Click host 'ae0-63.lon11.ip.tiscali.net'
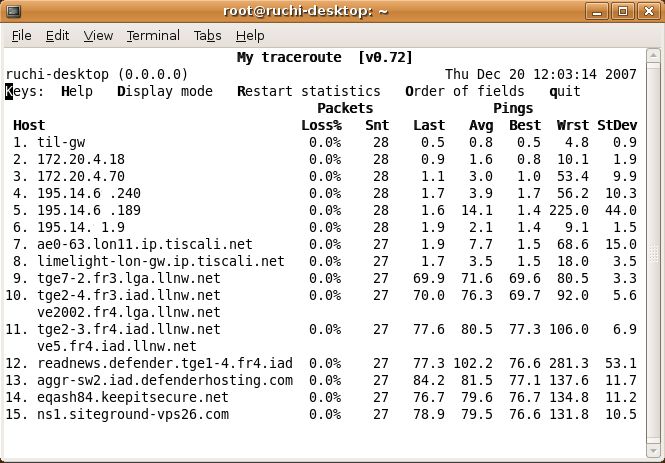665x463 pixels. pos(145,245)
